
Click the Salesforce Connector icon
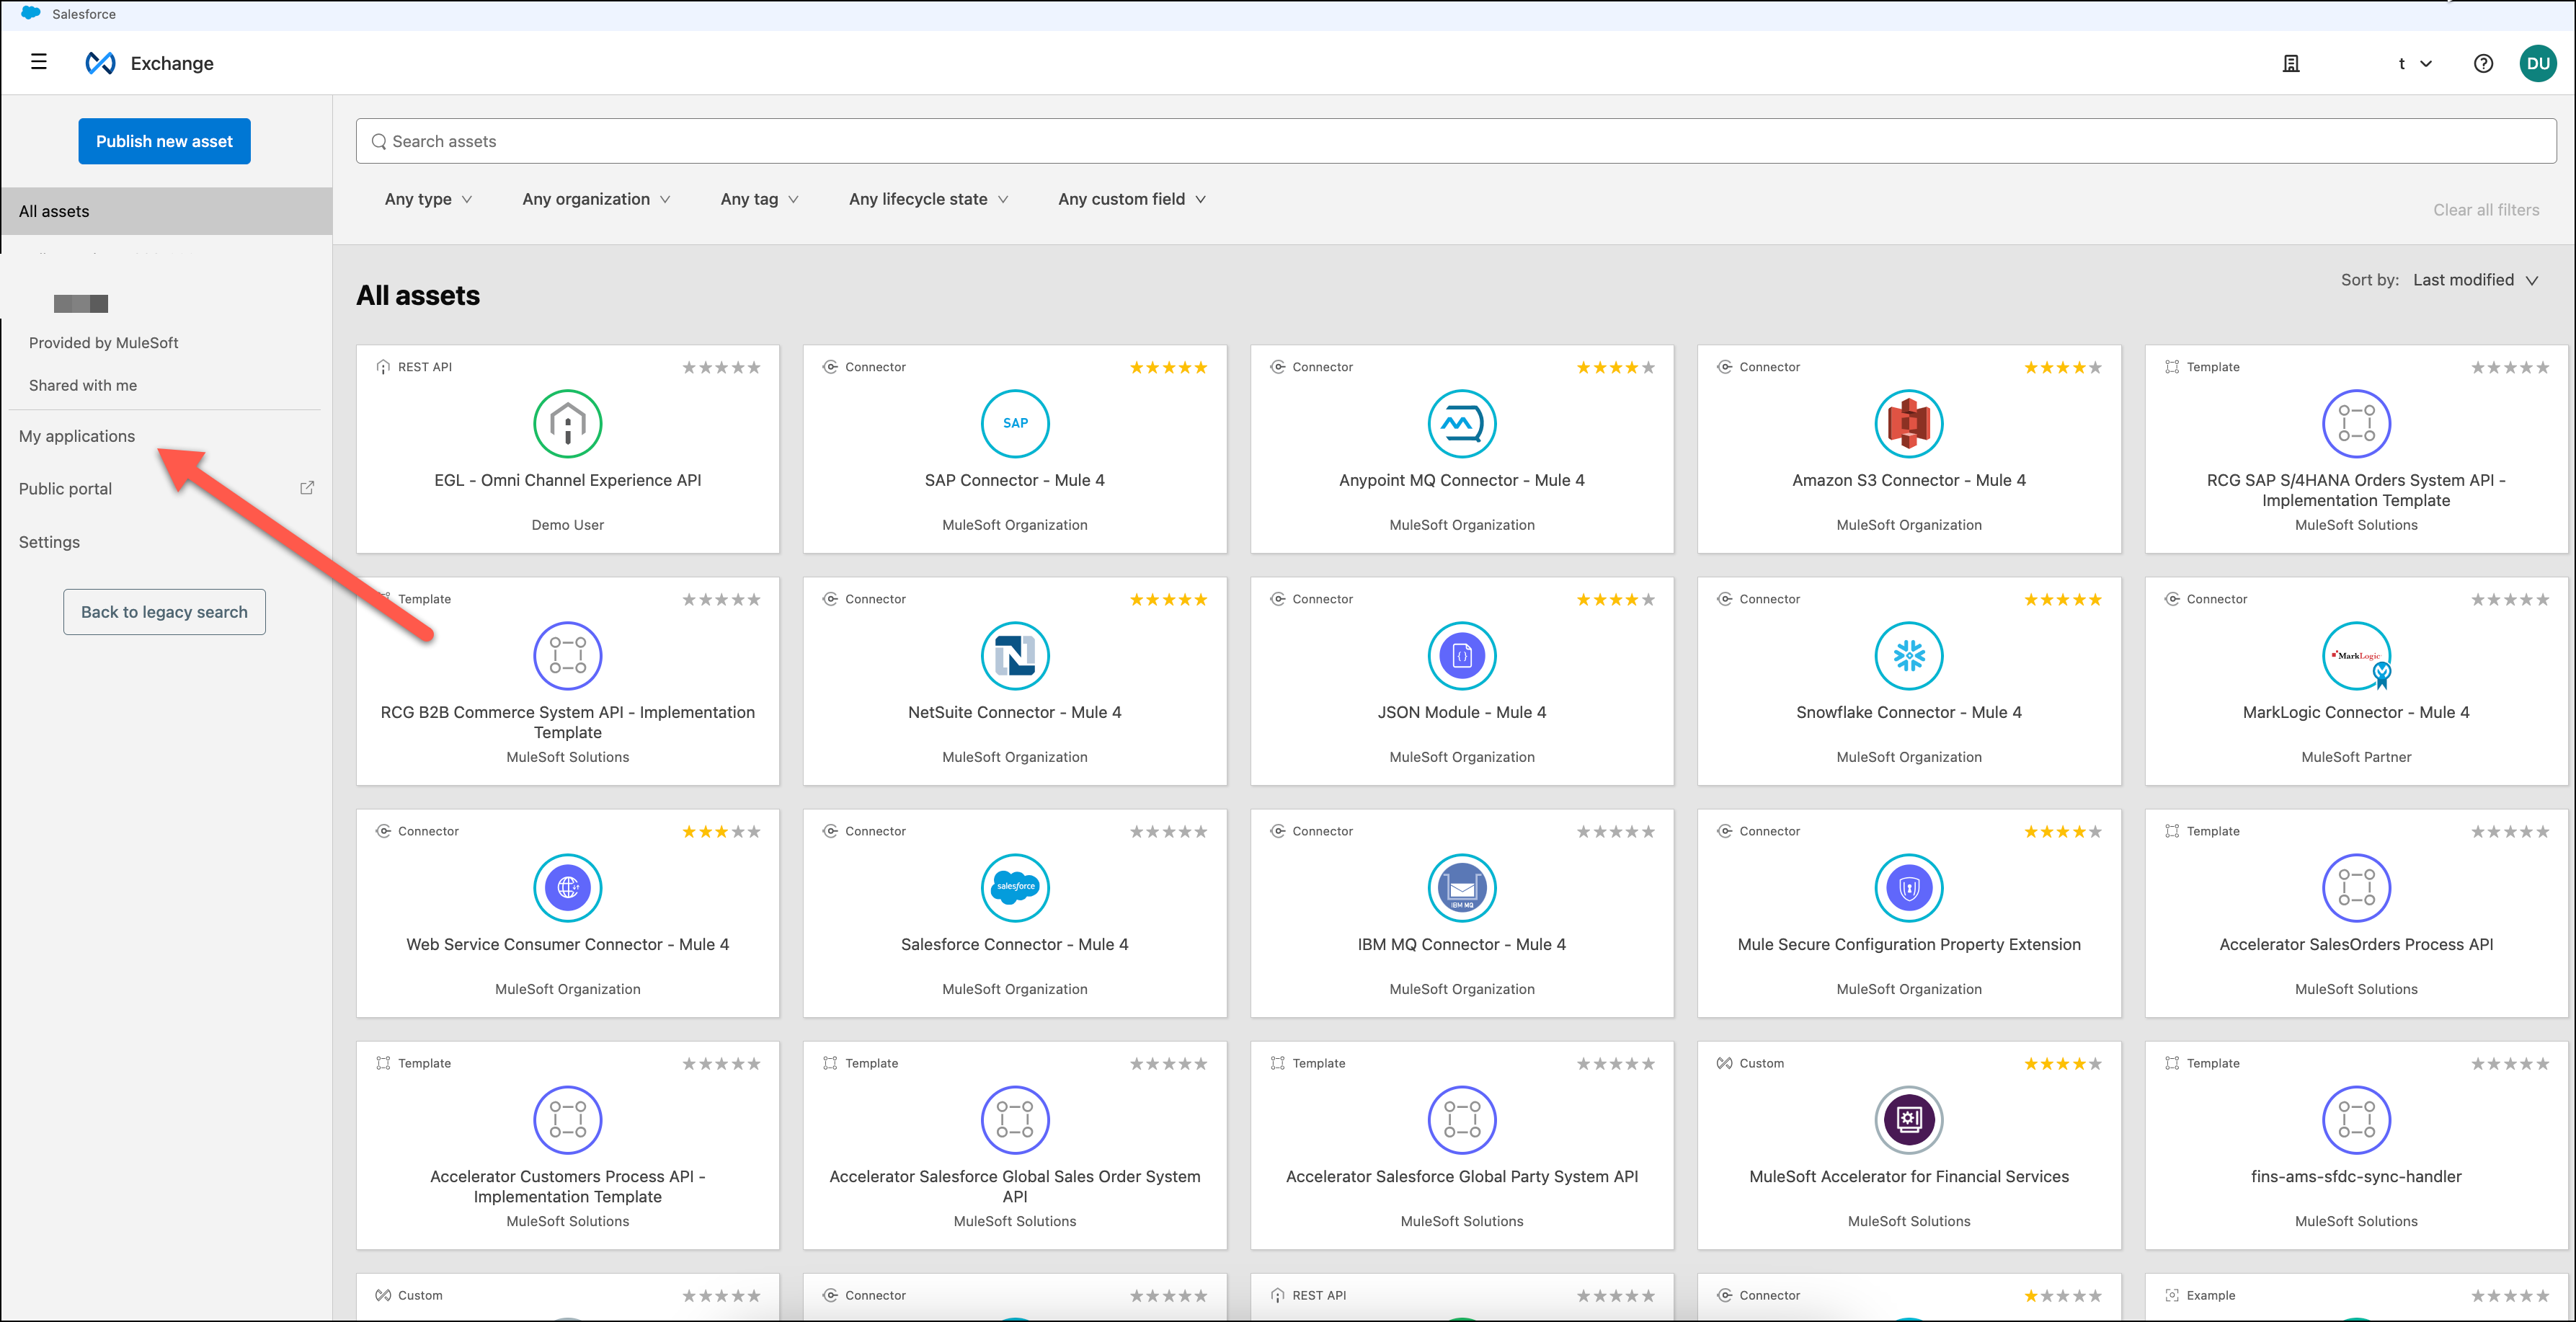tap(1015, 887)
